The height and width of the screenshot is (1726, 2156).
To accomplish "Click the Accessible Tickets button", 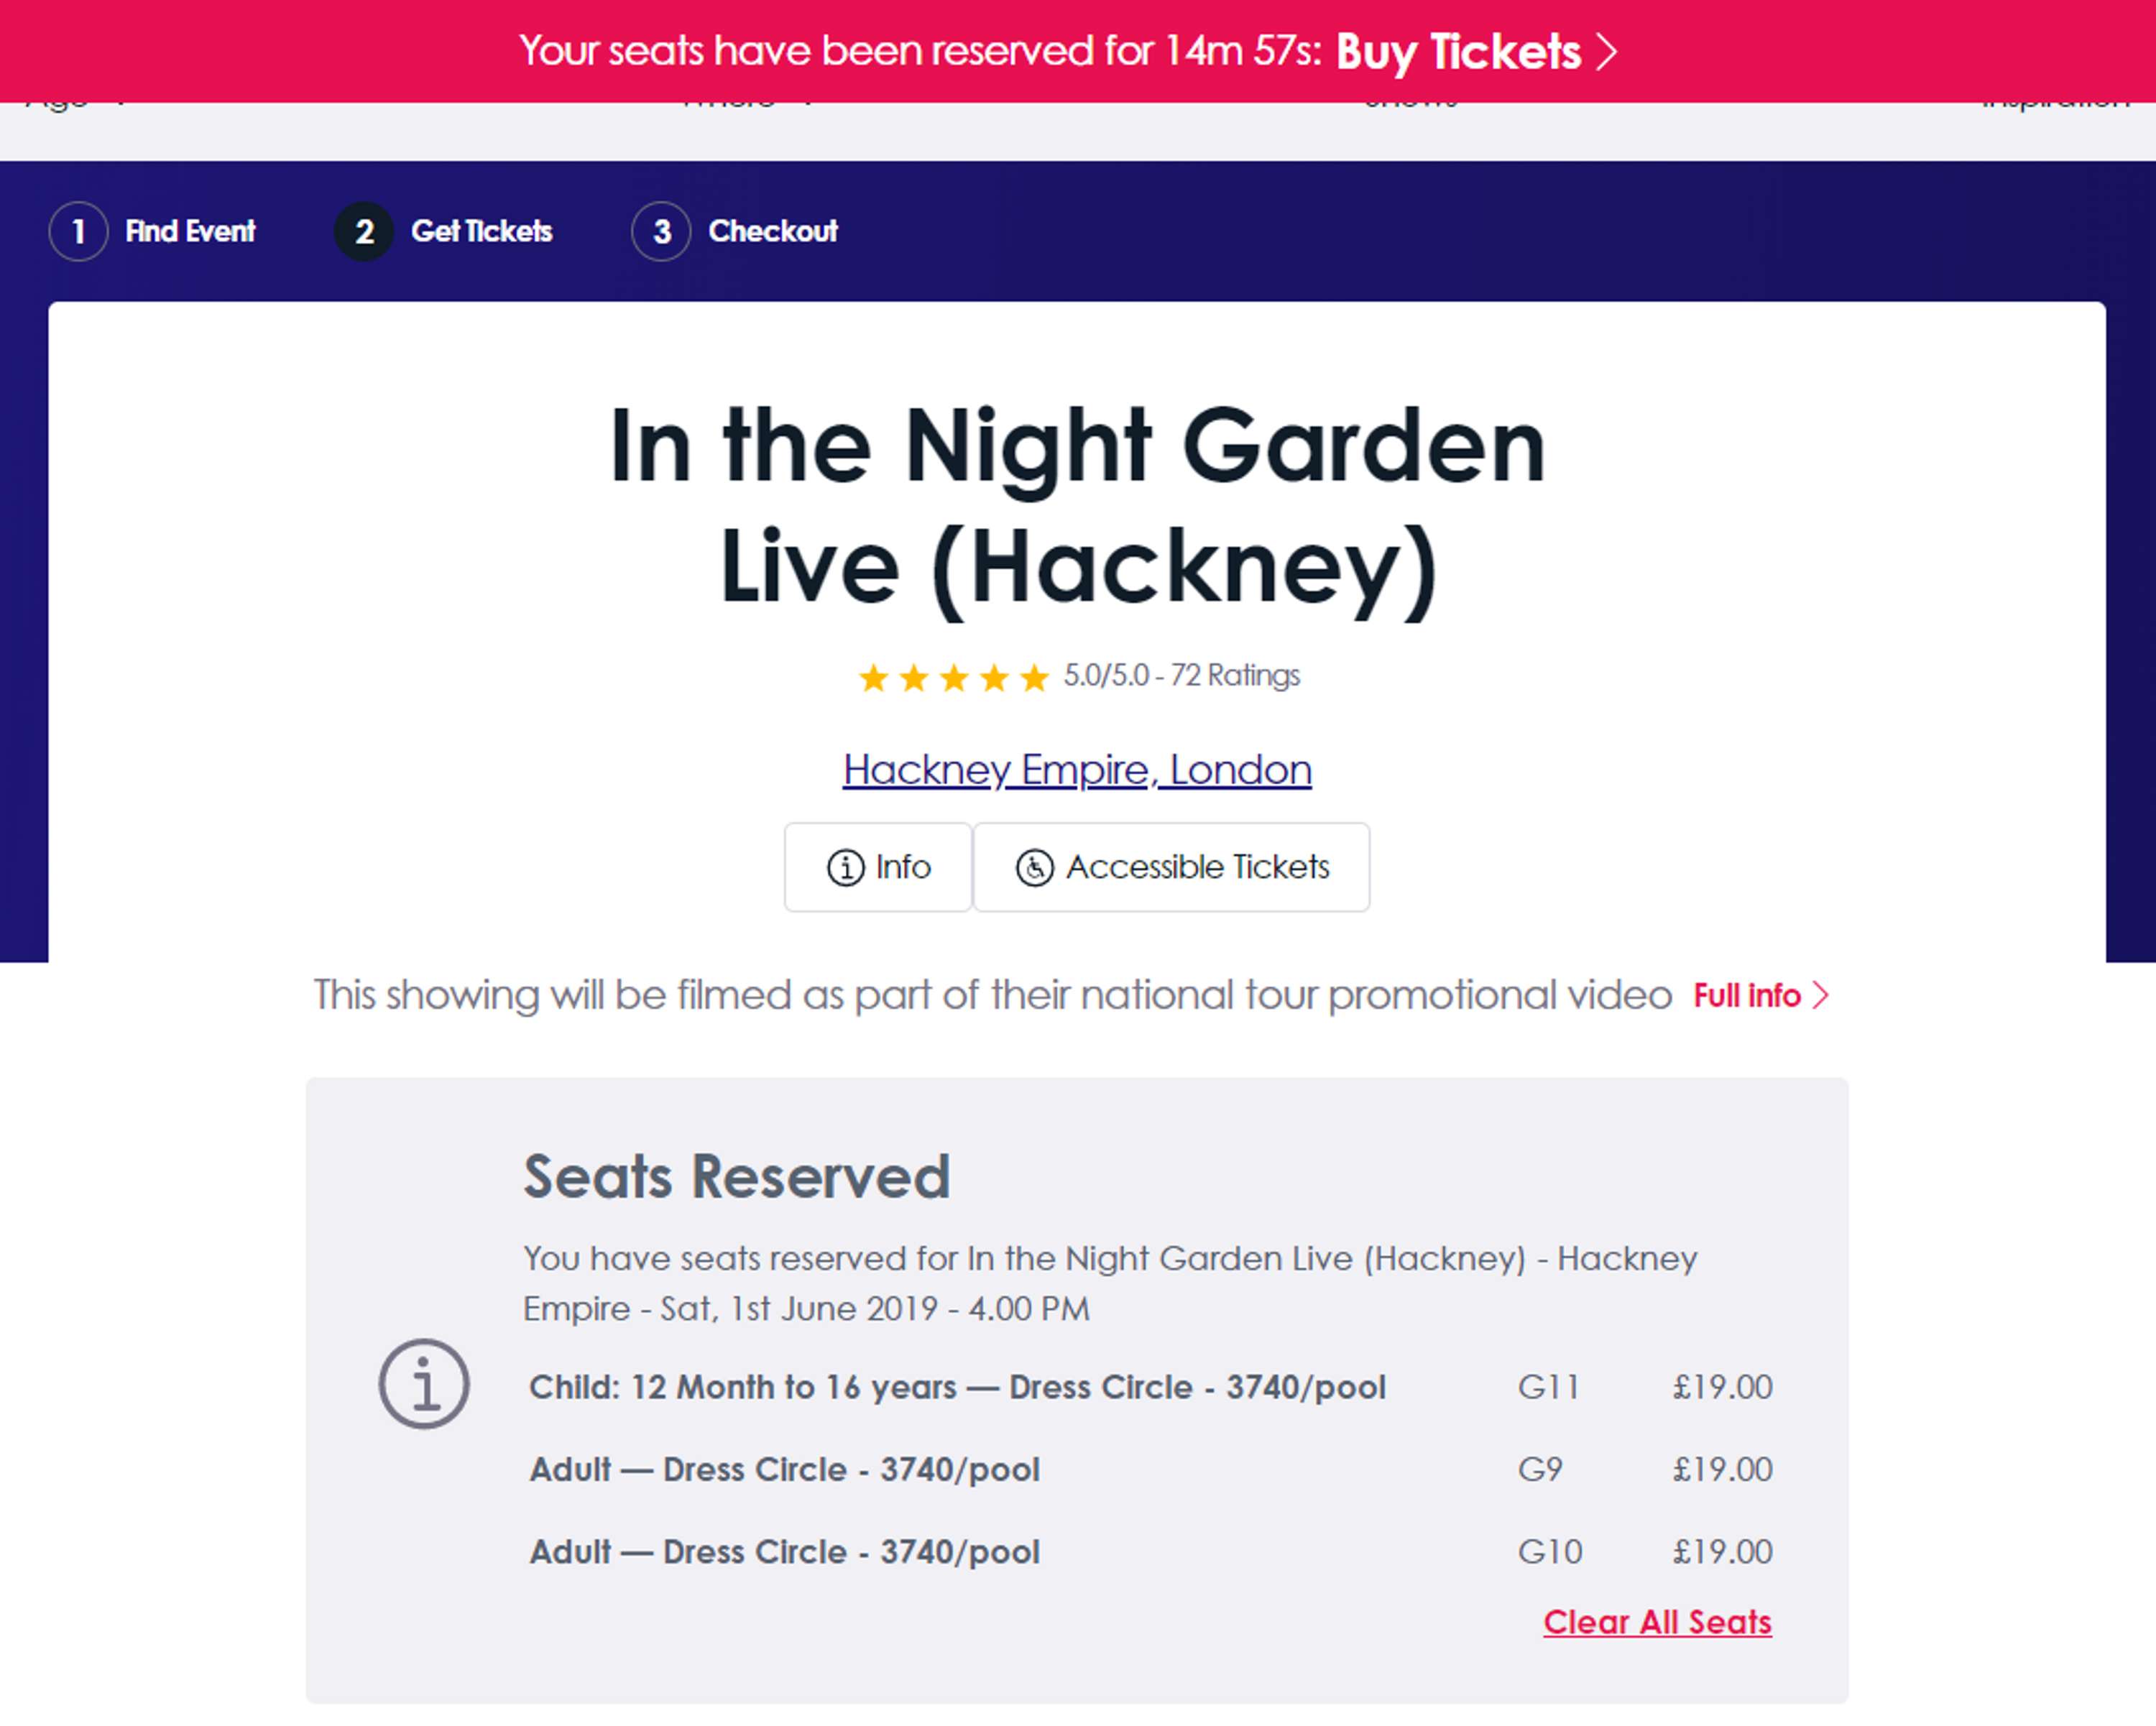I will (1171, 867).
